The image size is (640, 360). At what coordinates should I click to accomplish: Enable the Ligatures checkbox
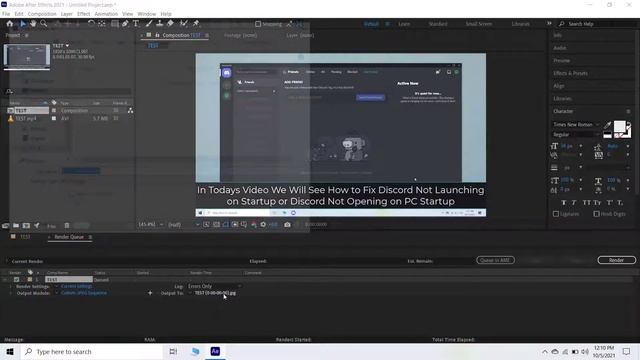tap(556, 214)
